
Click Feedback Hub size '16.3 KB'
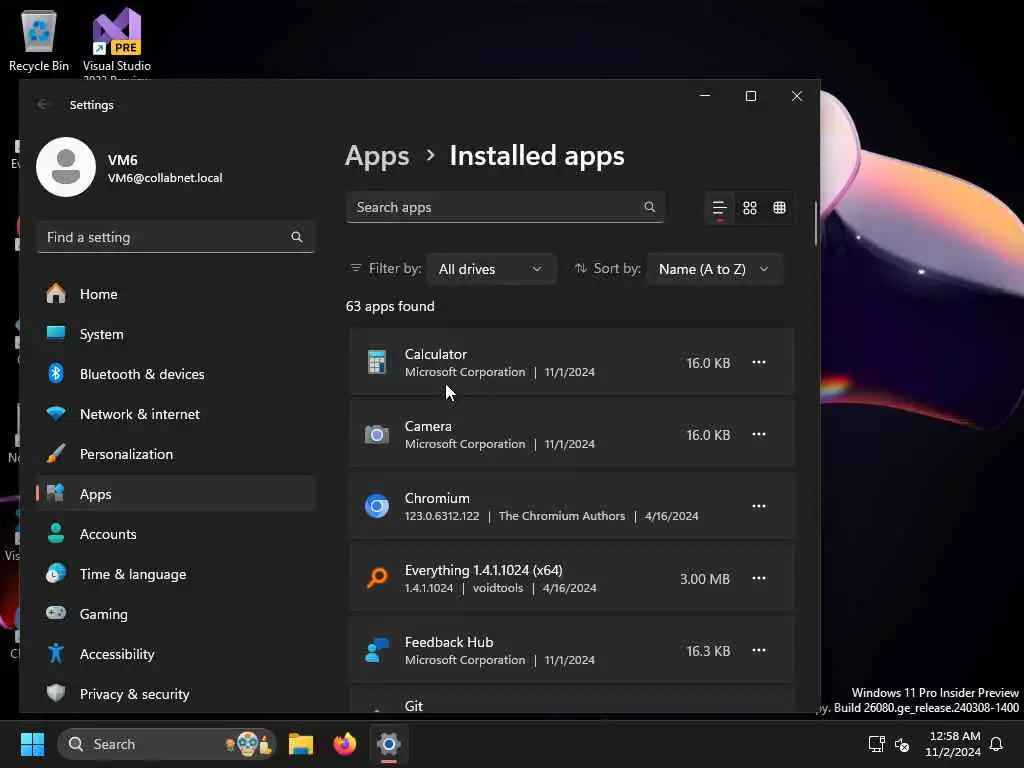[x=708, y=651]
